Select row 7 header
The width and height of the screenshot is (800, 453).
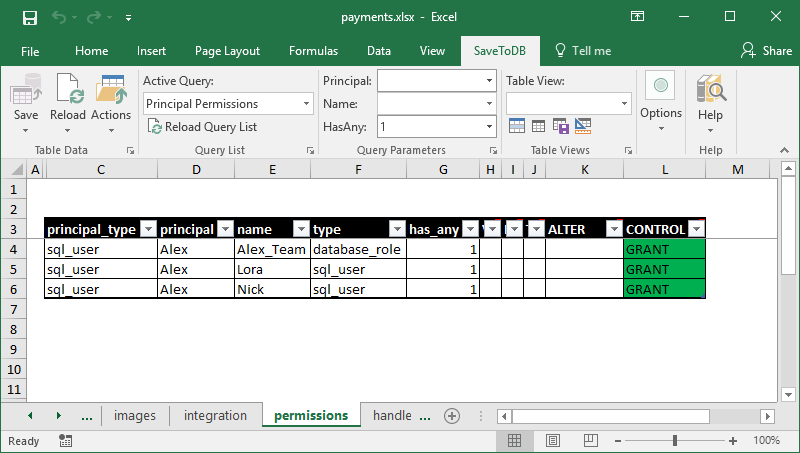[x=14, y=310]
